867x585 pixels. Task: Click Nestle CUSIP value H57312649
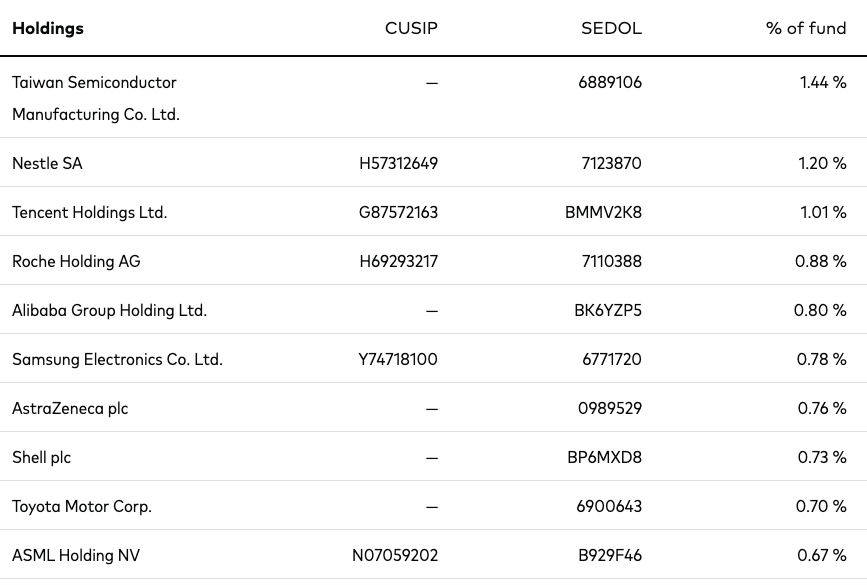pos(398,163)
